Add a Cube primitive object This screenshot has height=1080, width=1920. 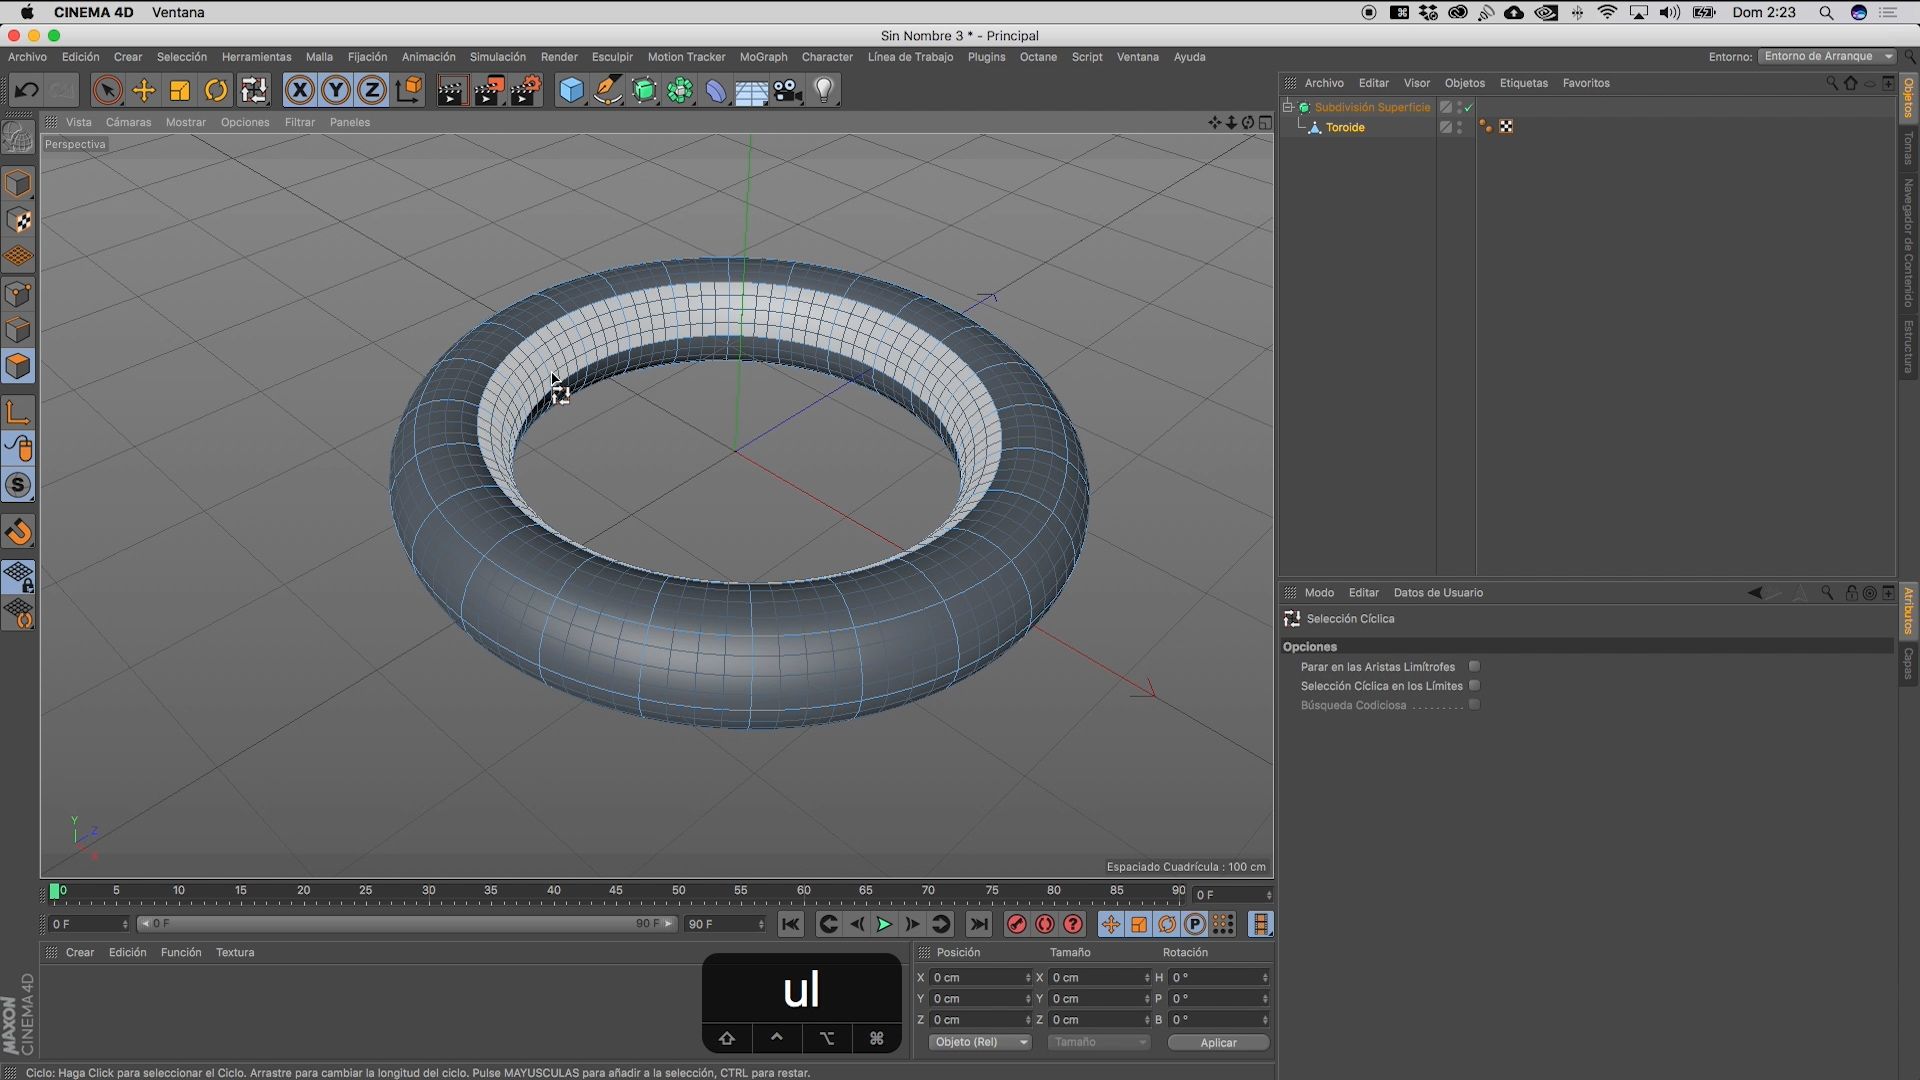pyautogui.click(x=571, y=91)
